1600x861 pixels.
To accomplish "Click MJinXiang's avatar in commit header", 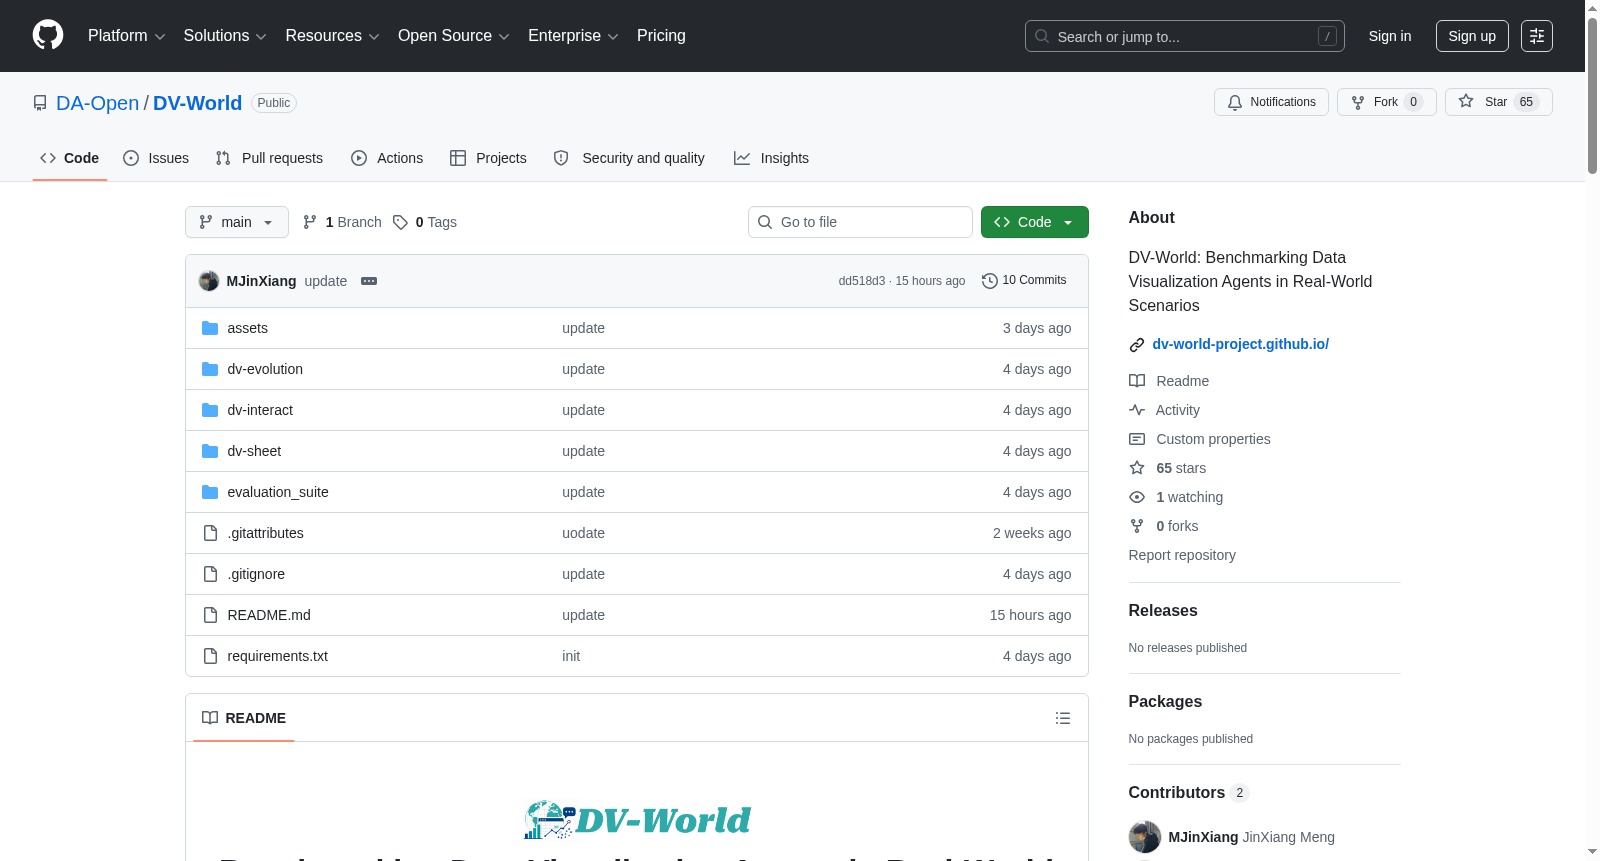I will [x=209, y=281].
